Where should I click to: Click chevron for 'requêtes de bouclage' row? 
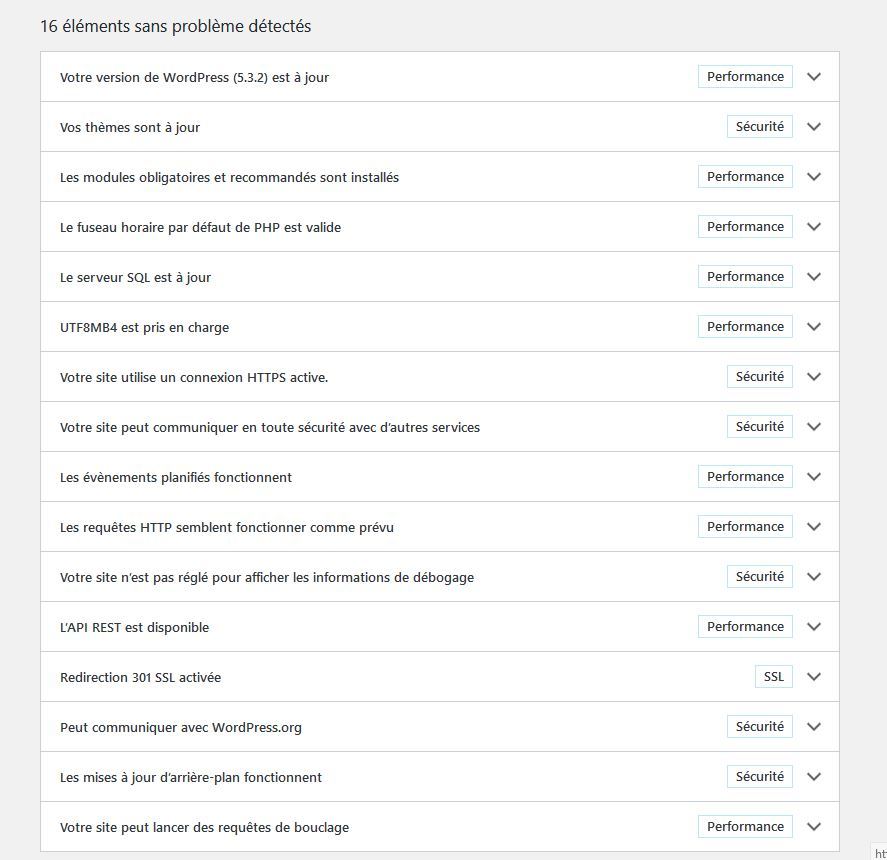point(814,827)
